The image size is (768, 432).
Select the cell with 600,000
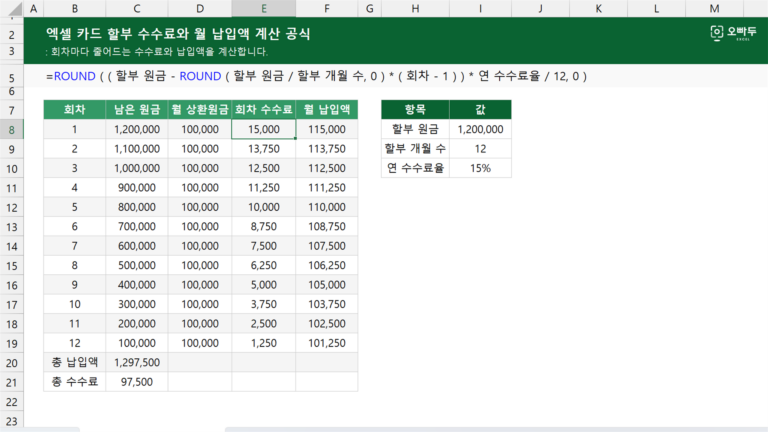137,246
